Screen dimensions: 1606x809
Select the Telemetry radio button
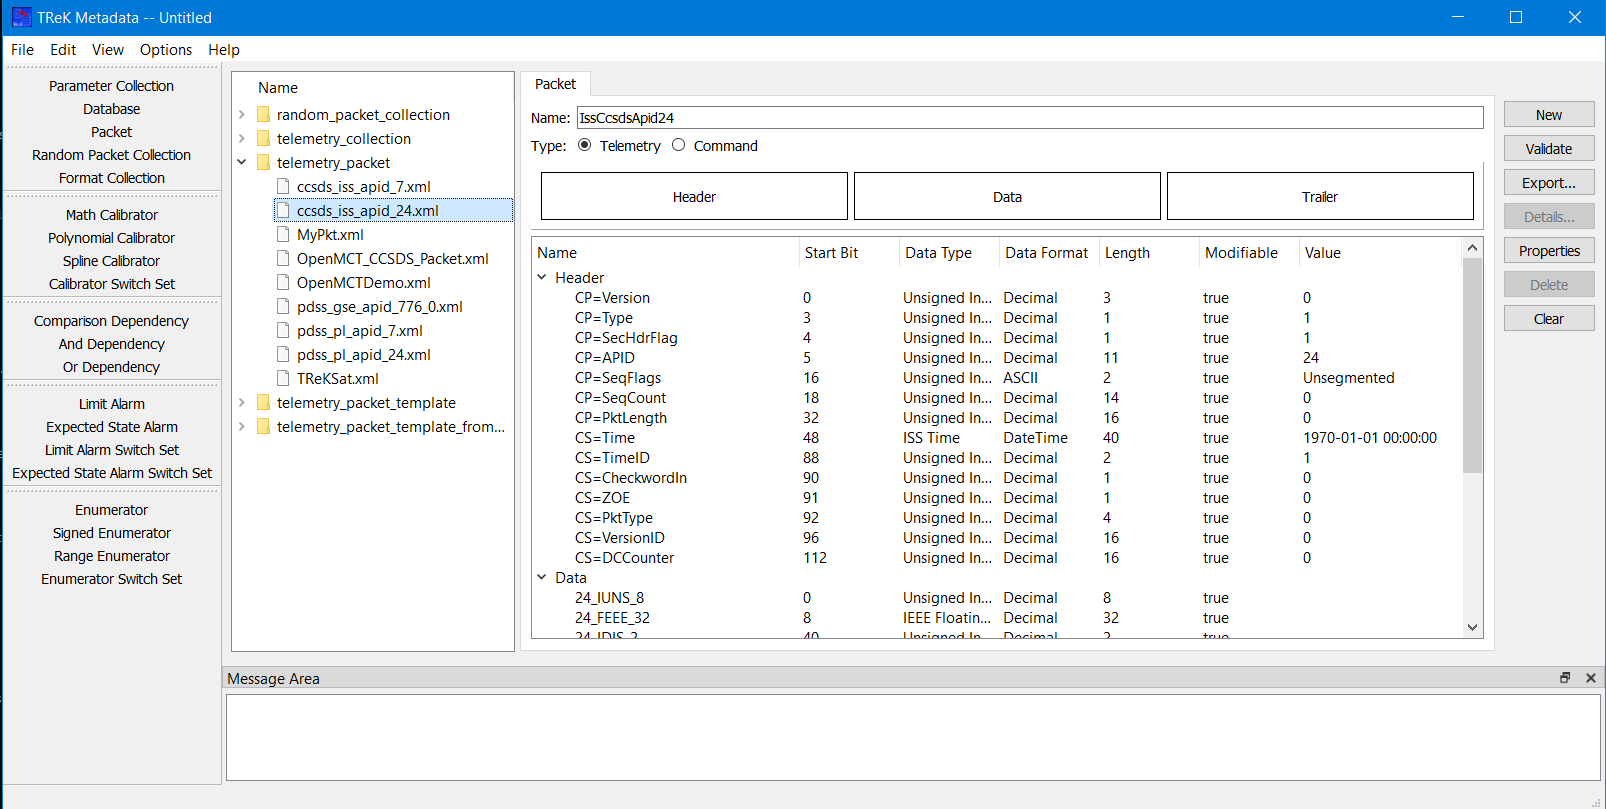[x=585, y=145]
